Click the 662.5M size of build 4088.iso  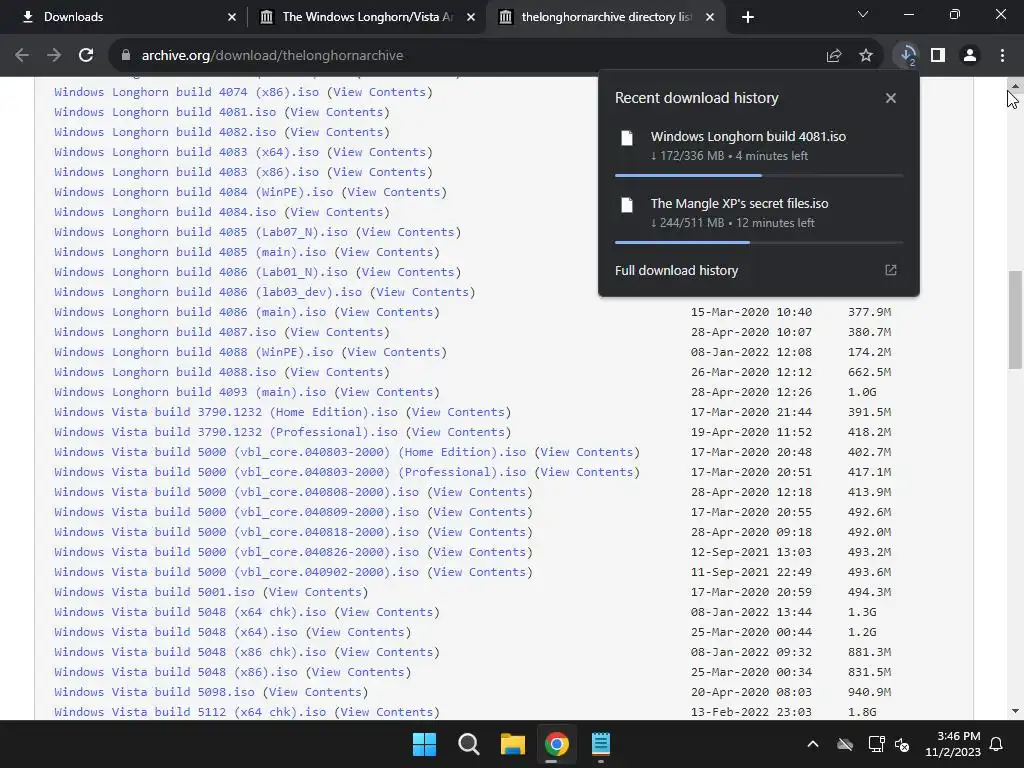pos(869,372)
